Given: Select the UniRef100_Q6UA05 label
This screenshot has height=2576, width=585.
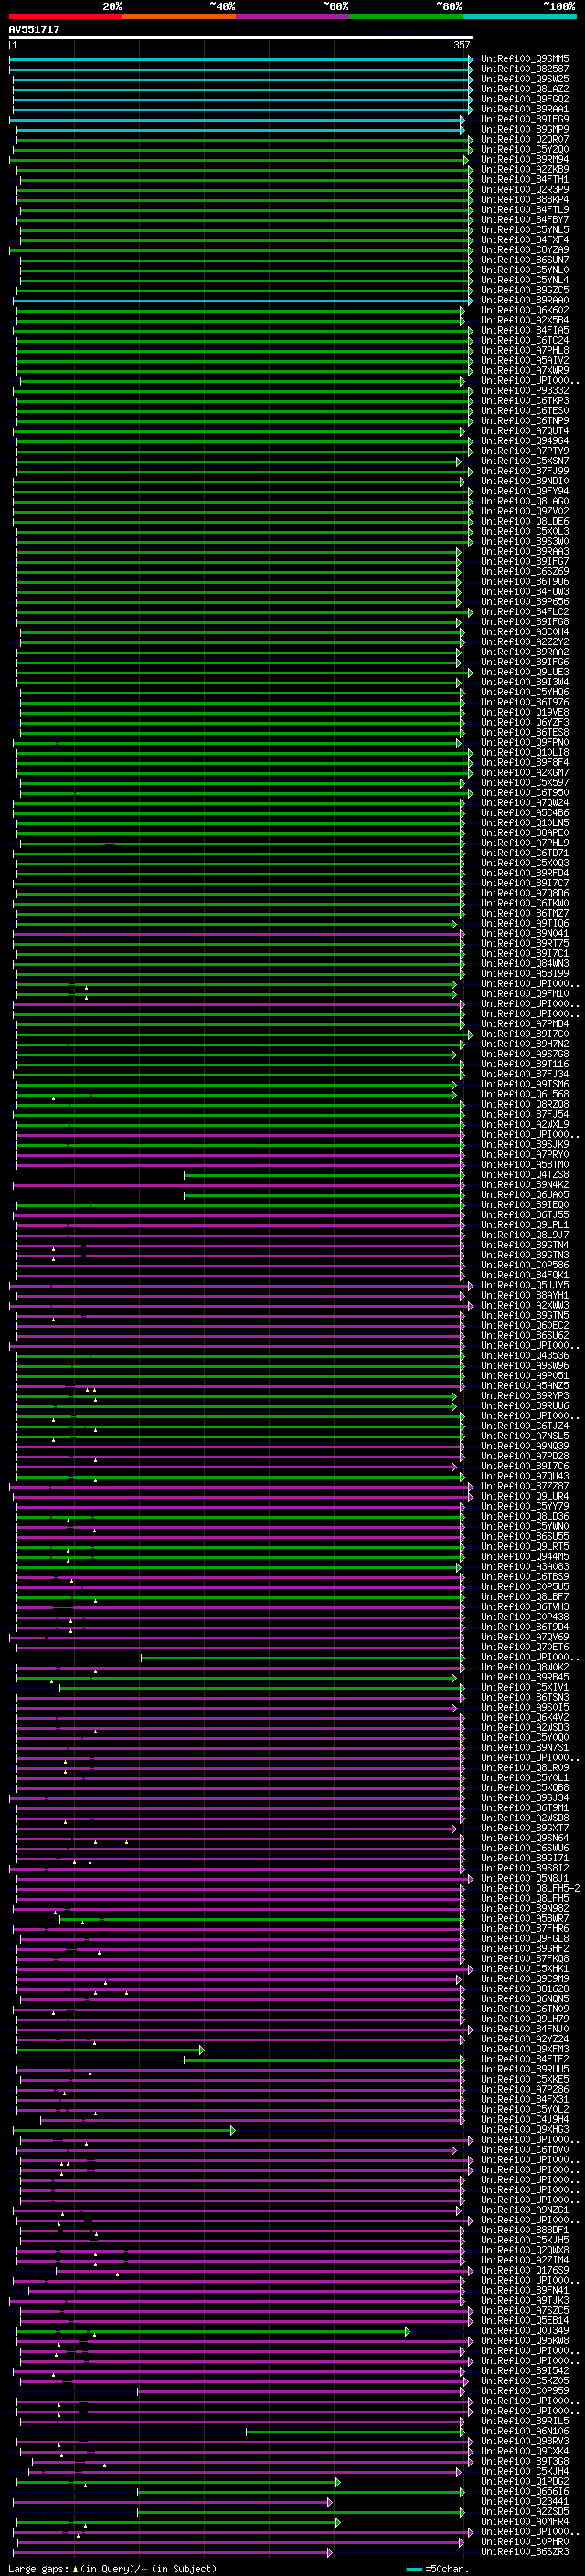Looking at the screenshot, I should coord(525,1195).
